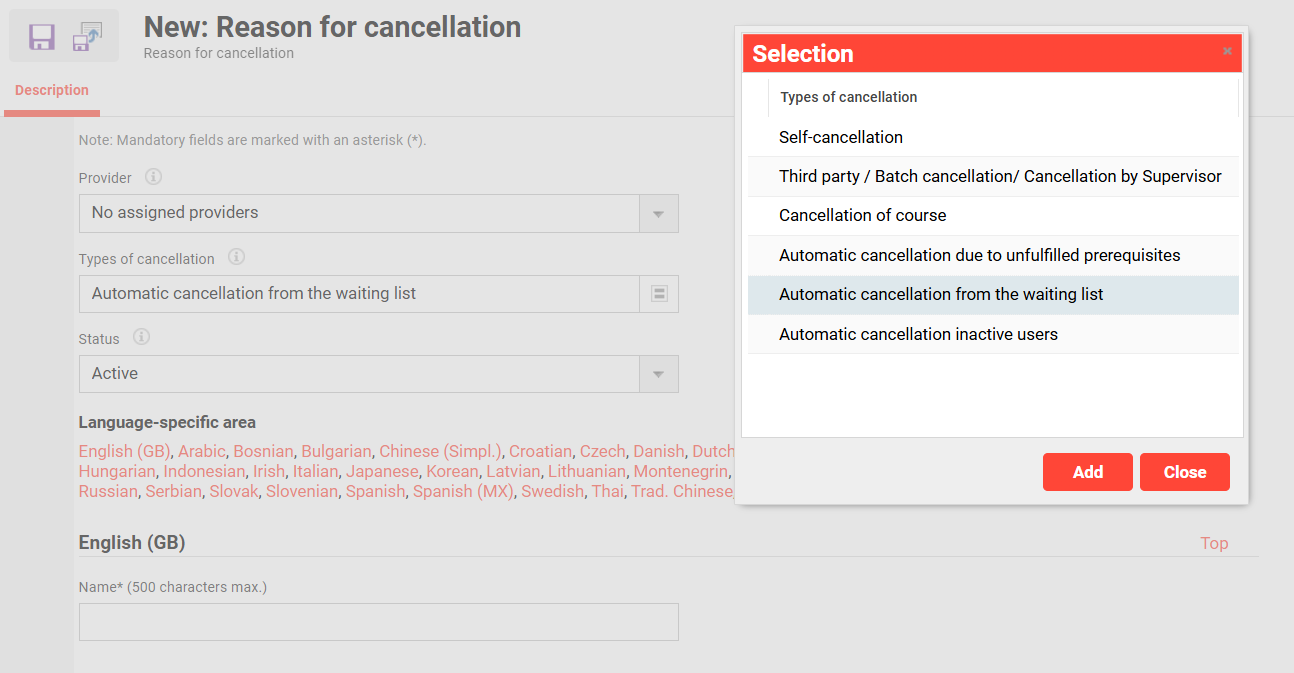Screen dimensions: 1294x673
Task: Click inside the Name input field
Action: pos(378,622)
